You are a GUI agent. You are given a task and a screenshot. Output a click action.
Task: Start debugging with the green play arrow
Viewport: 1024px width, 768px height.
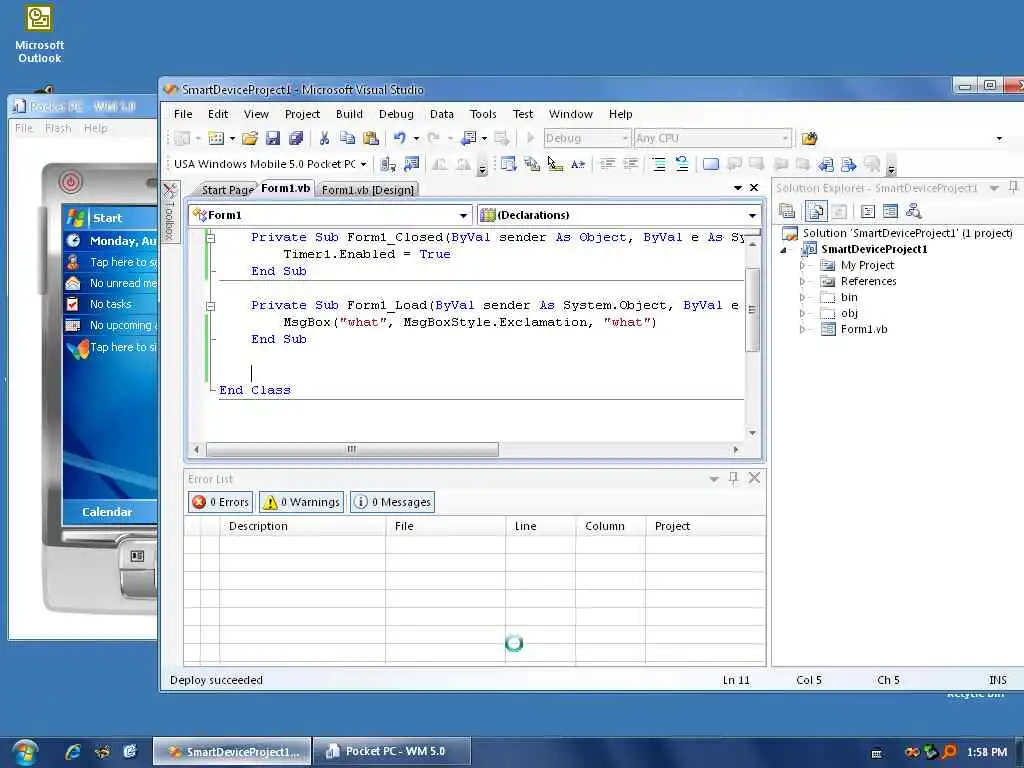[x=530, y=138]
